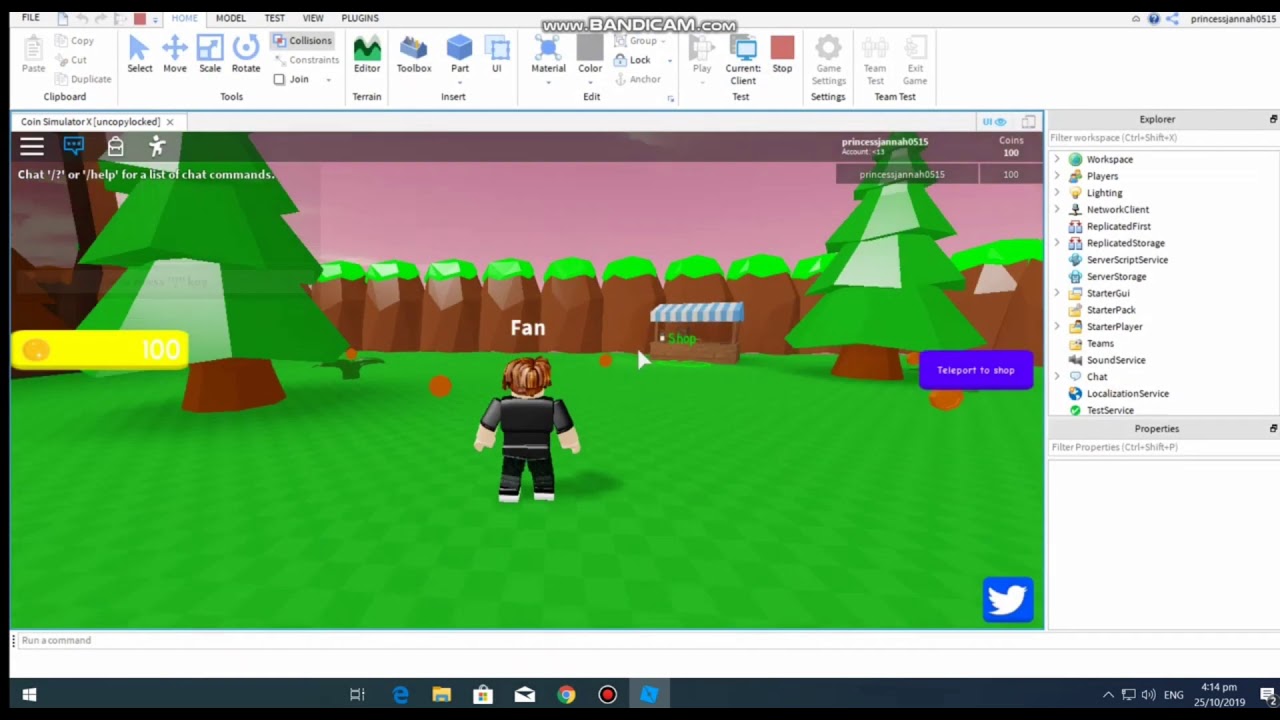The image size is (1280, 720).
Task: Activate the Move tool
Action: (x=175, y=55)
